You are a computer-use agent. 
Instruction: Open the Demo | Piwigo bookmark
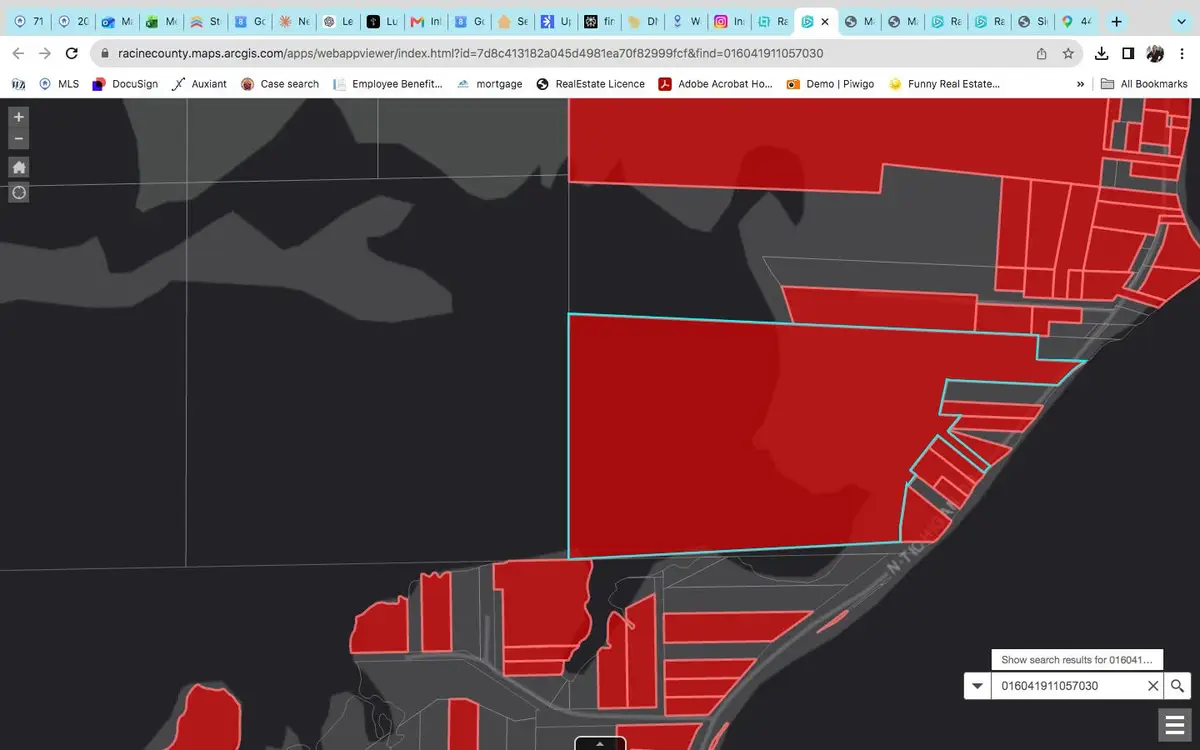point(830,84)
